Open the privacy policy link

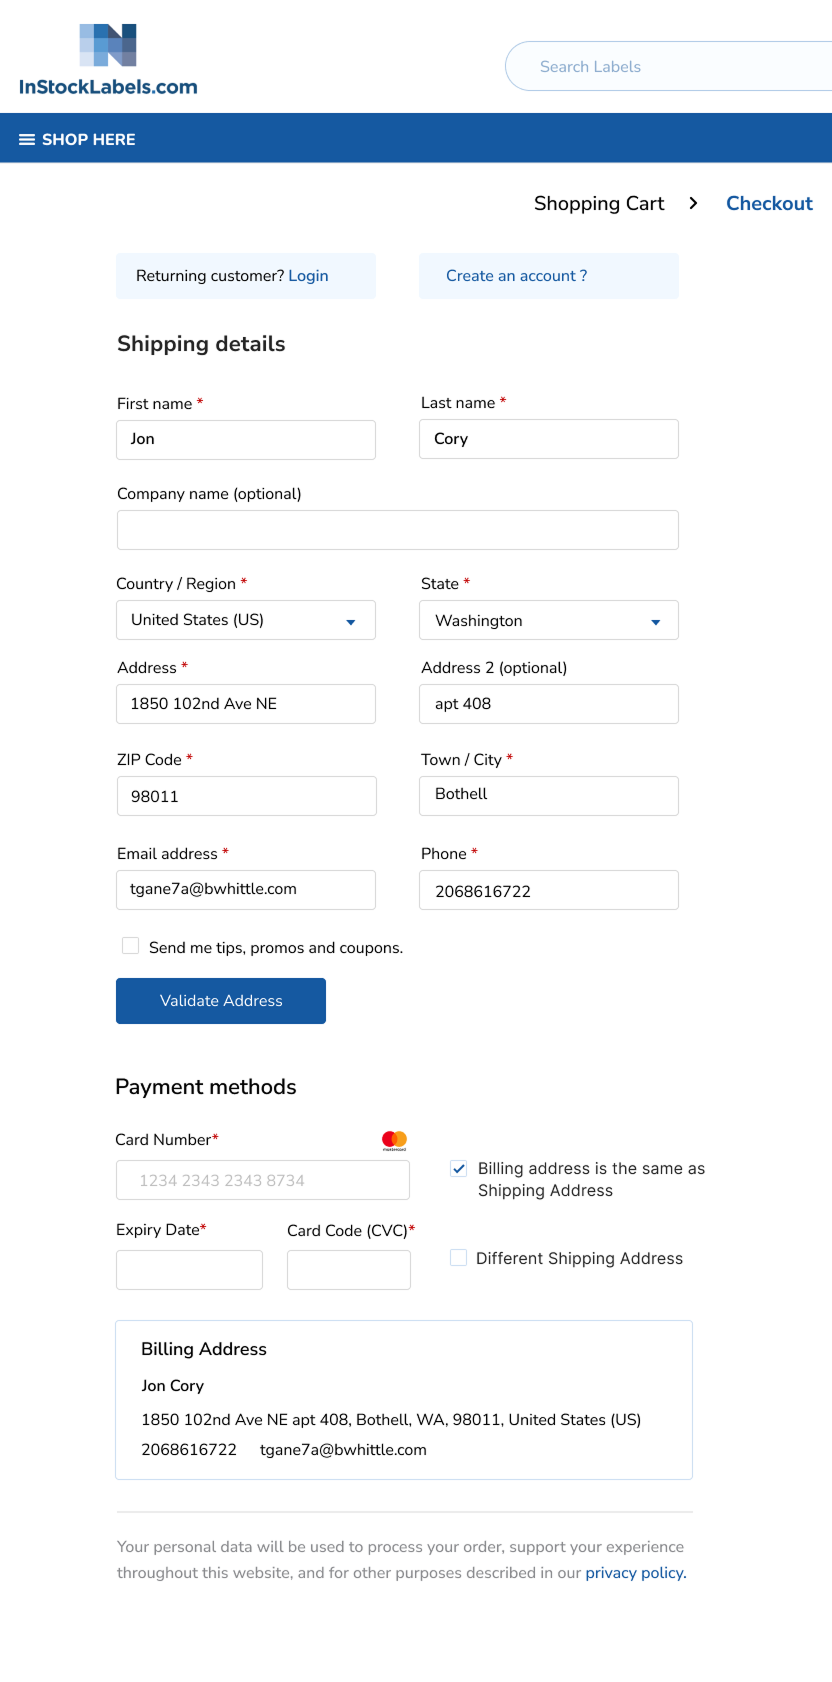click(634, 1572)
